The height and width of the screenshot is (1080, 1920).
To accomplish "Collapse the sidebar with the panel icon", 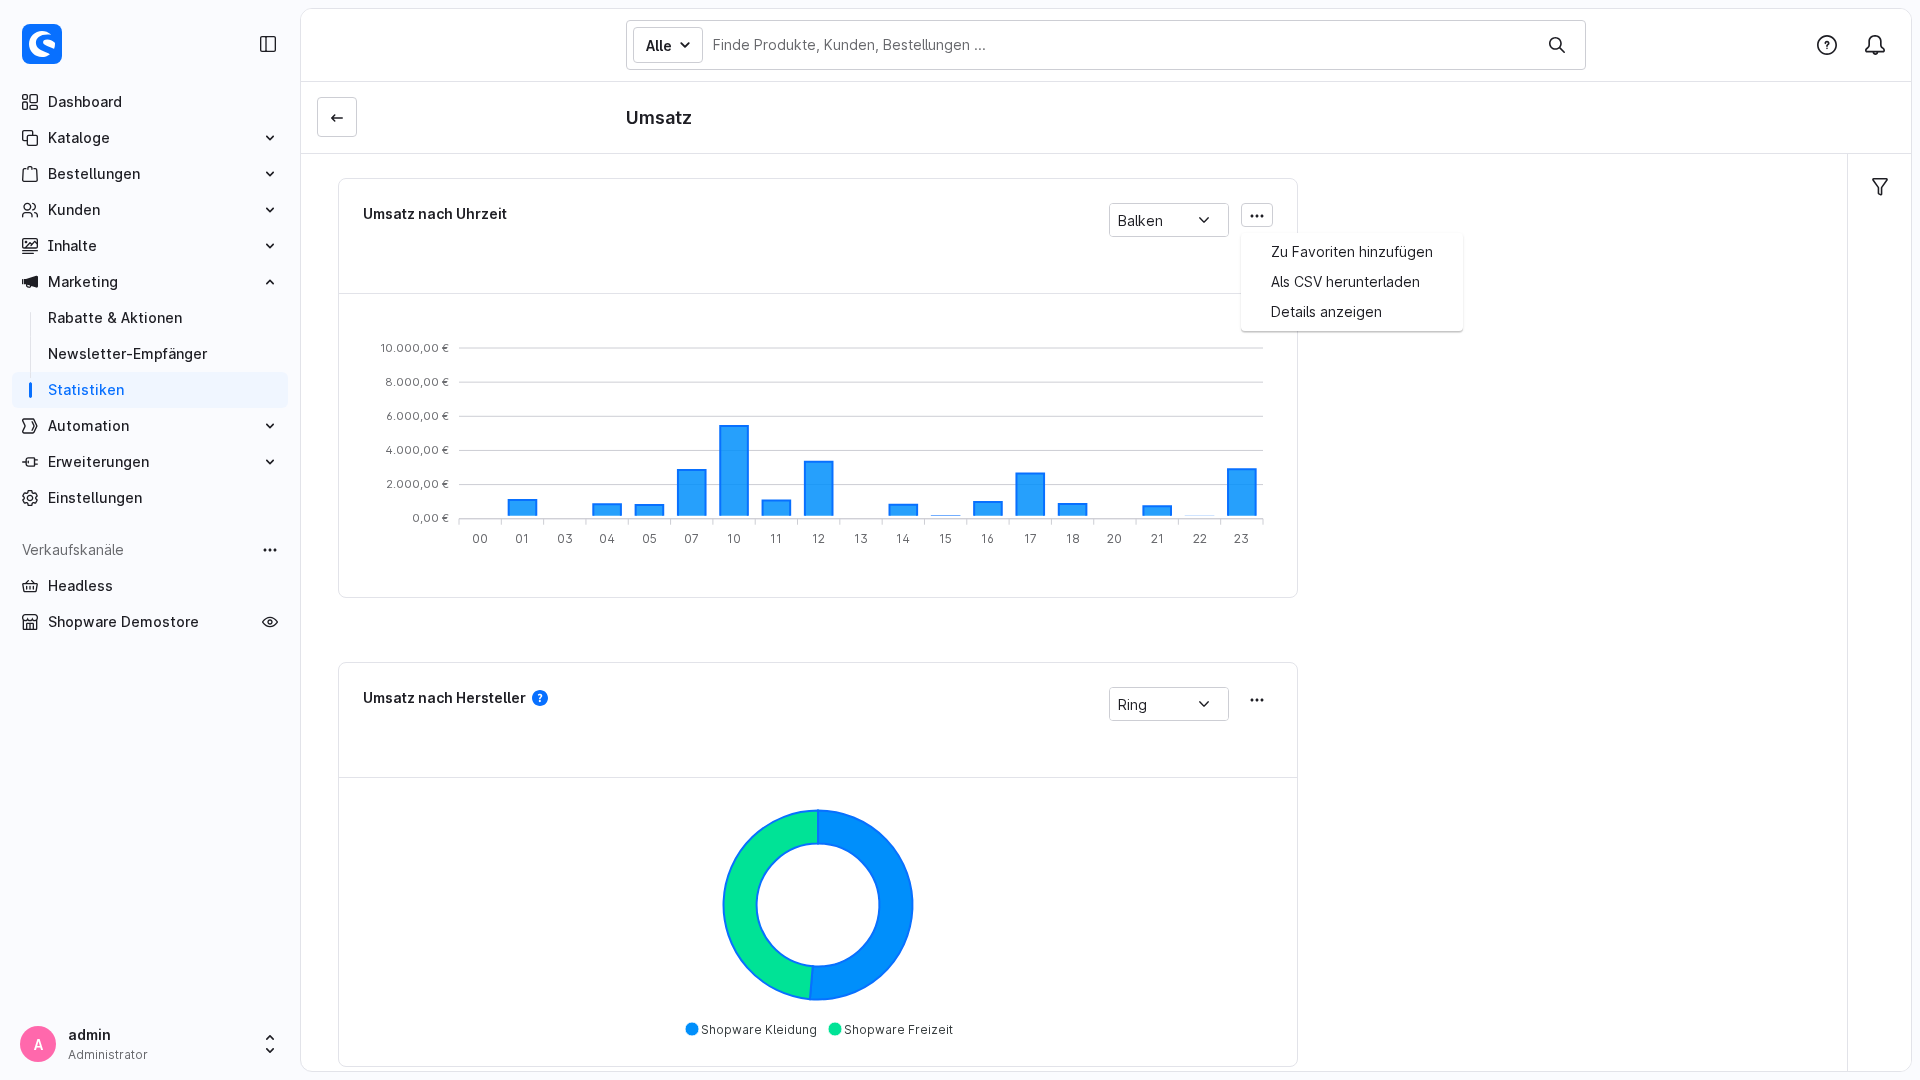I will [x=268, y=44].
